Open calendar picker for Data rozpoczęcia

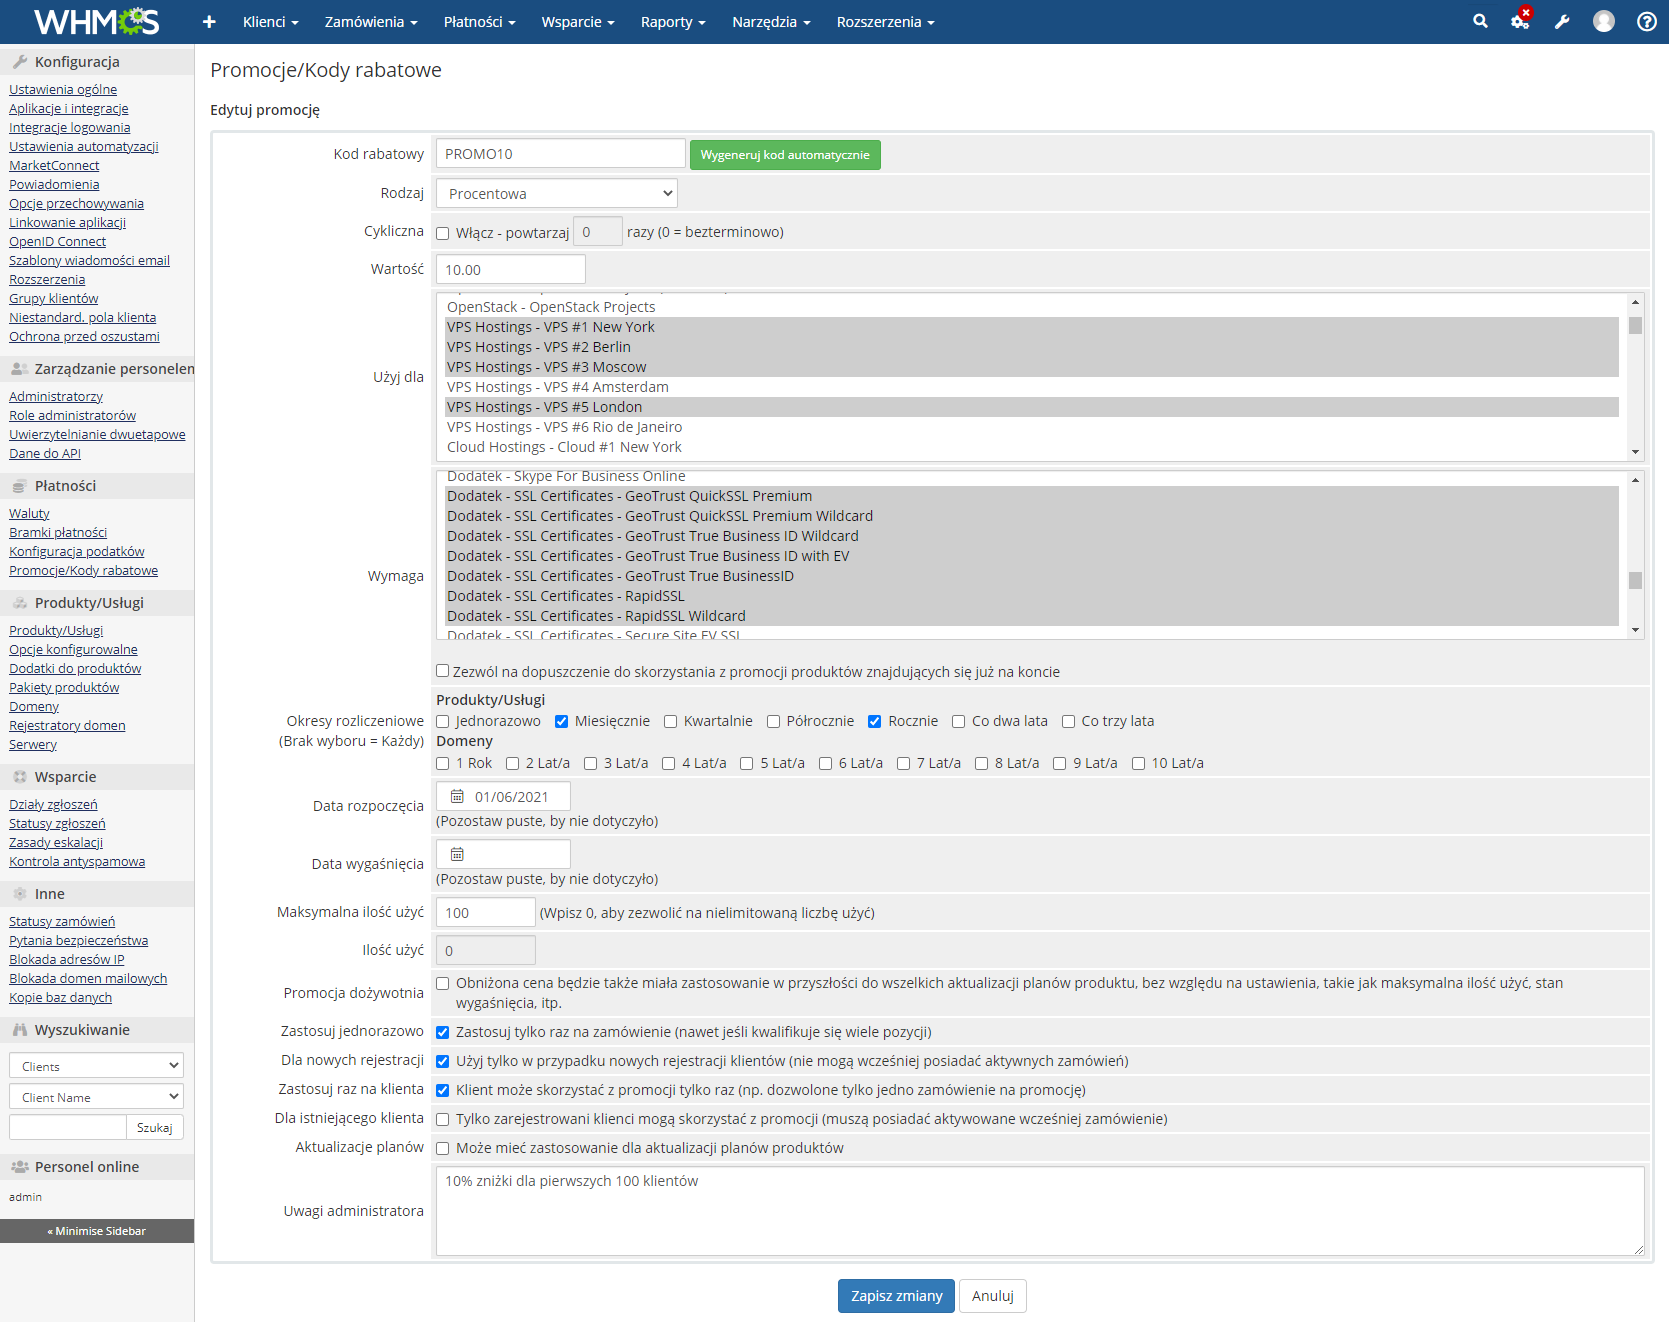(457, 795)
